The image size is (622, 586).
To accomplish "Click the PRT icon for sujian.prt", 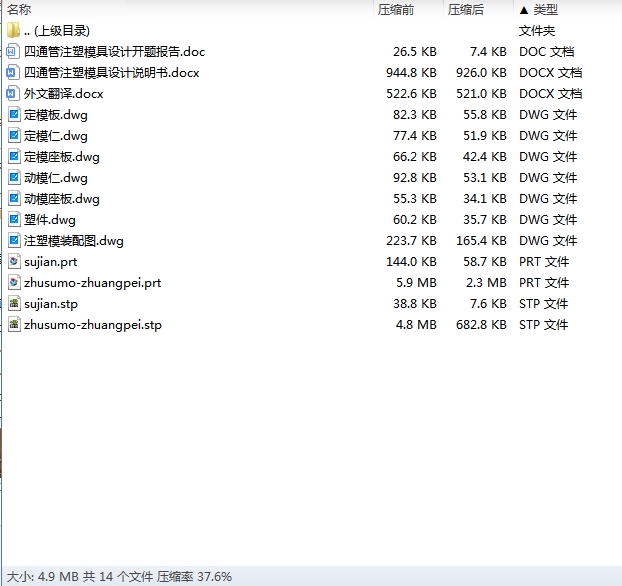I will [14, 262].
